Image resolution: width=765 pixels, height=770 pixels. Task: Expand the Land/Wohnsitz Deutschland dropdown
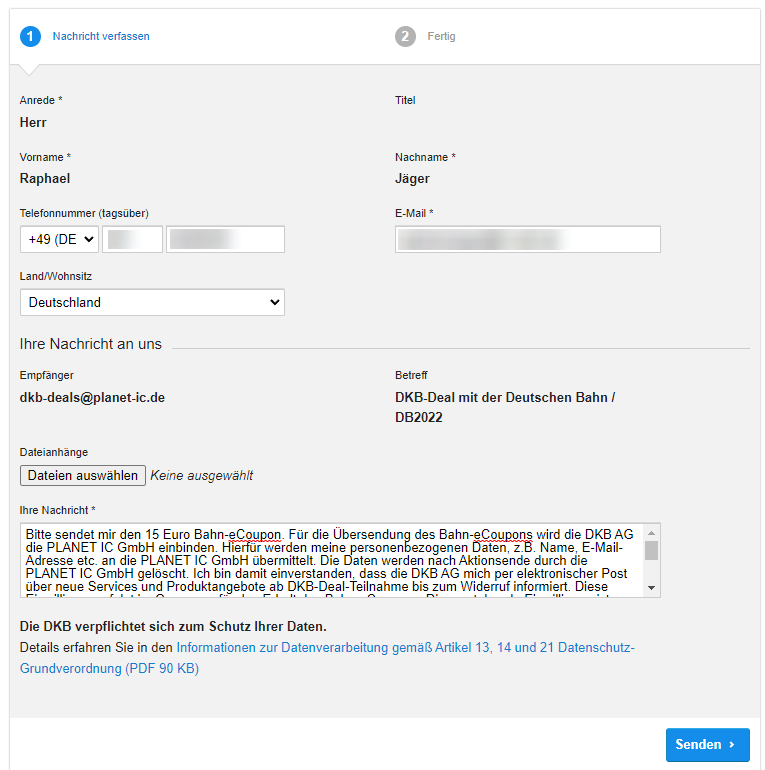(x=152, y=302)
